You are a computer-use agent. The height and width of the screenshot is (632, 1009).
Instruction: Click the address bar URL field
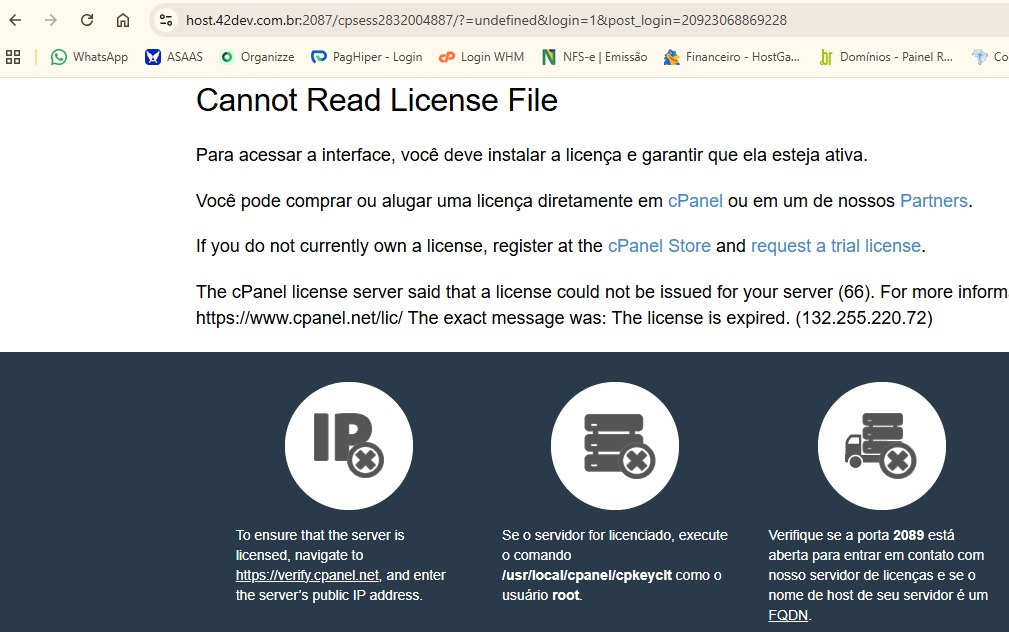click(x=500, y=20)
